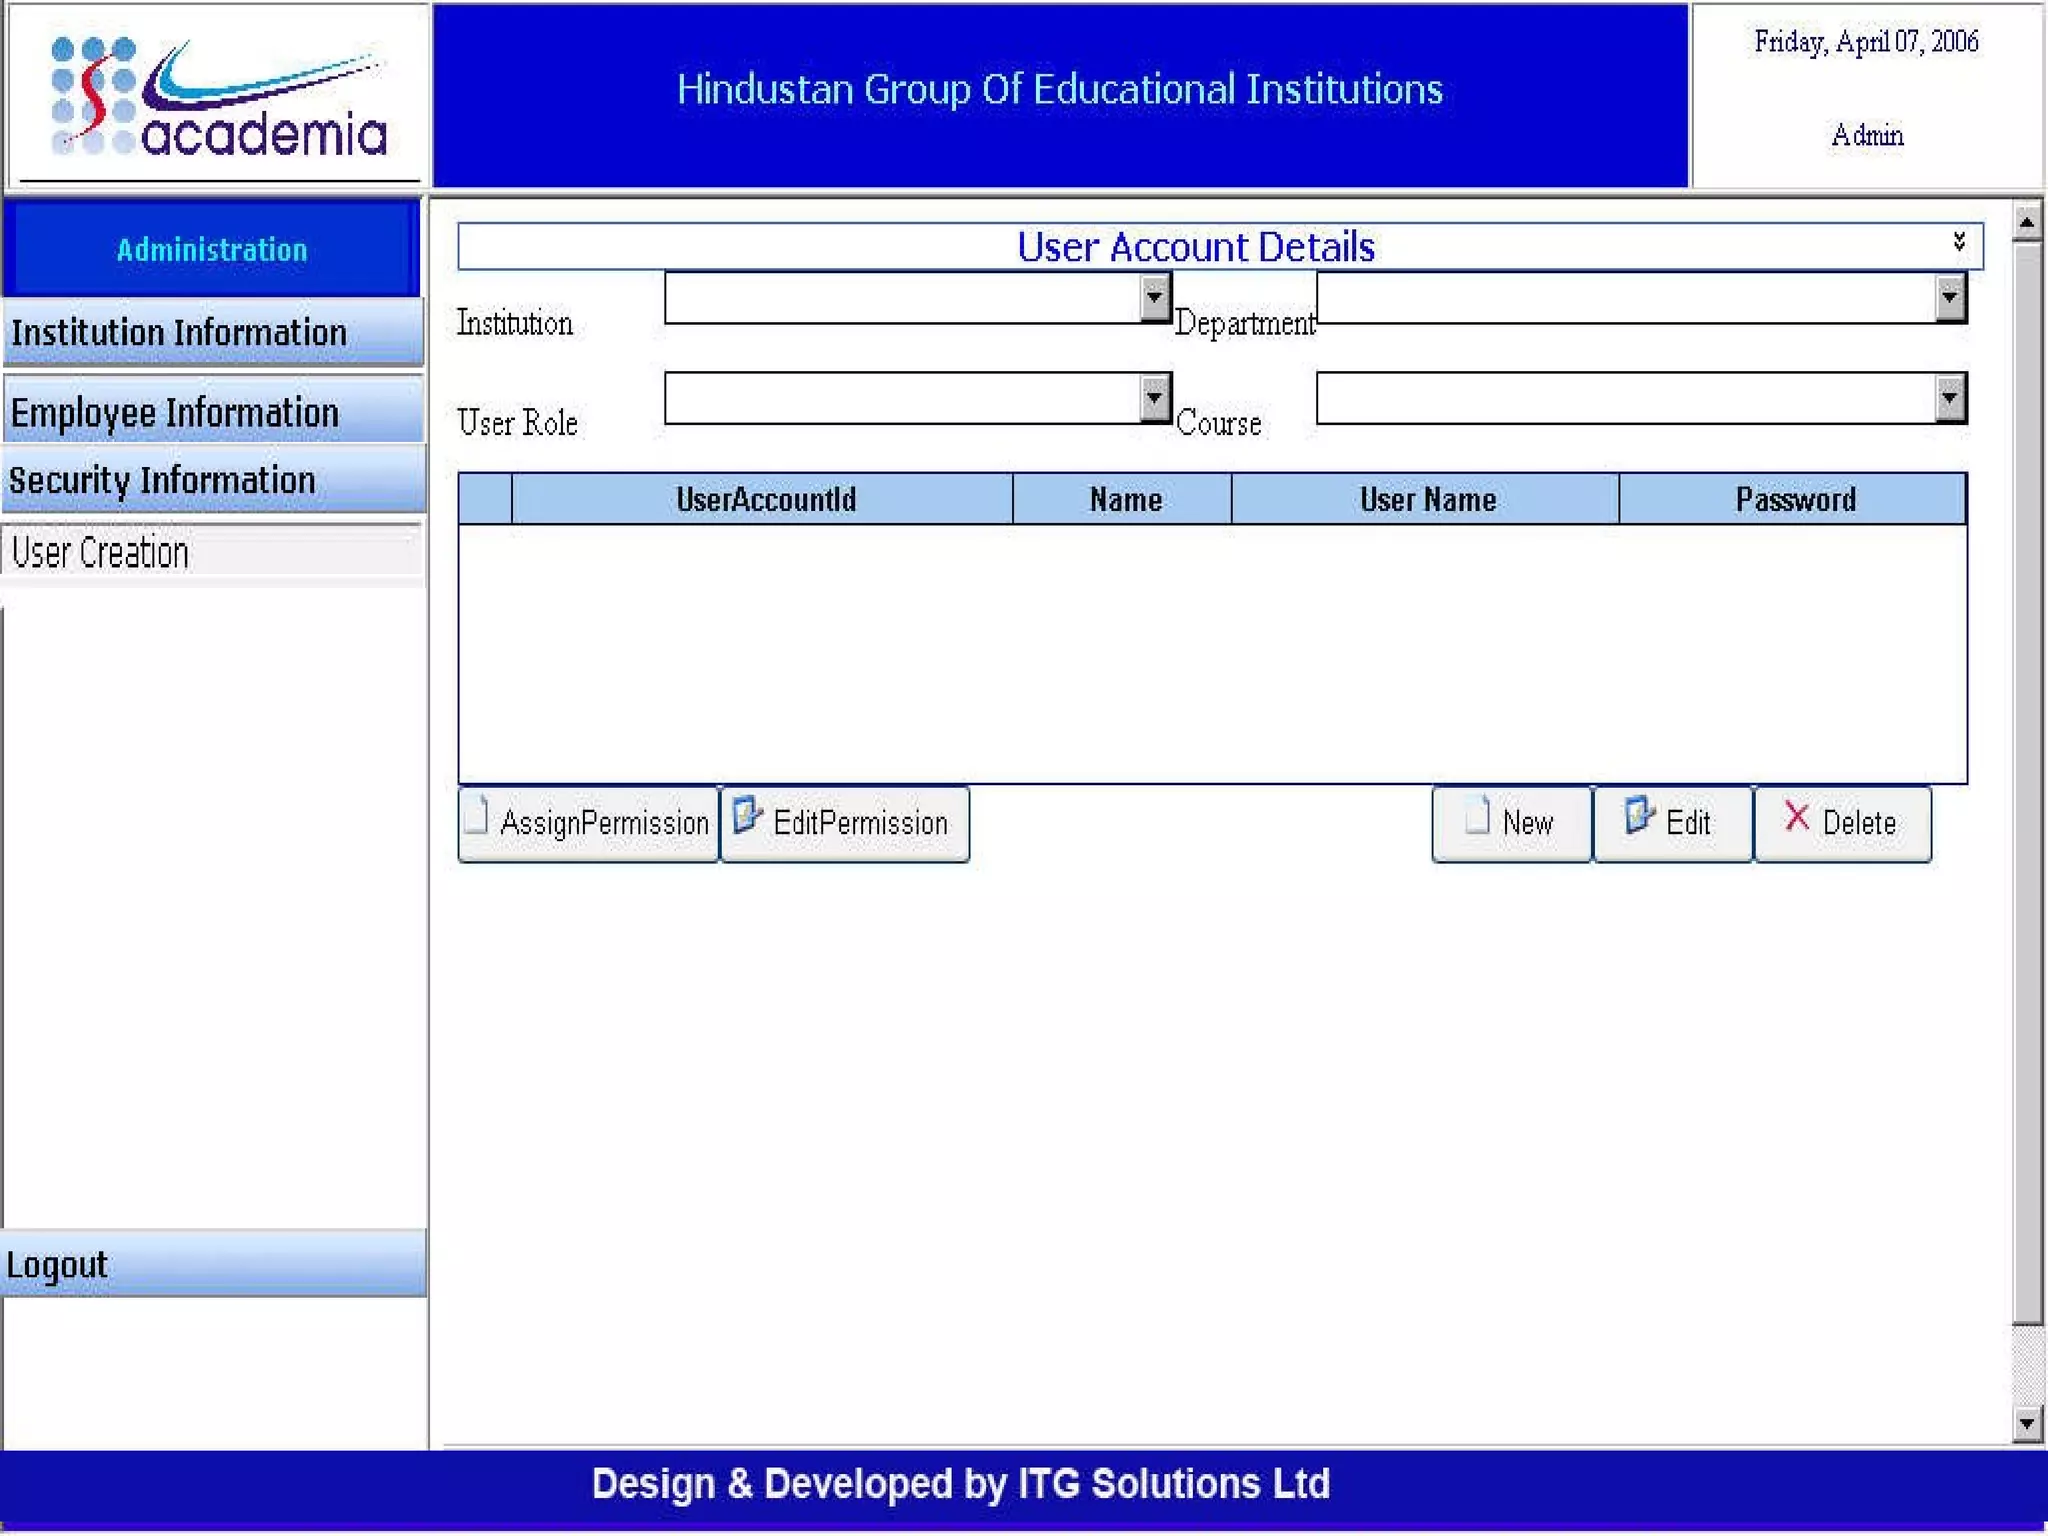The image size is (2048, 1536).
Task: Collapse User Account Details via chevron
Action: tap(1958, 242)
